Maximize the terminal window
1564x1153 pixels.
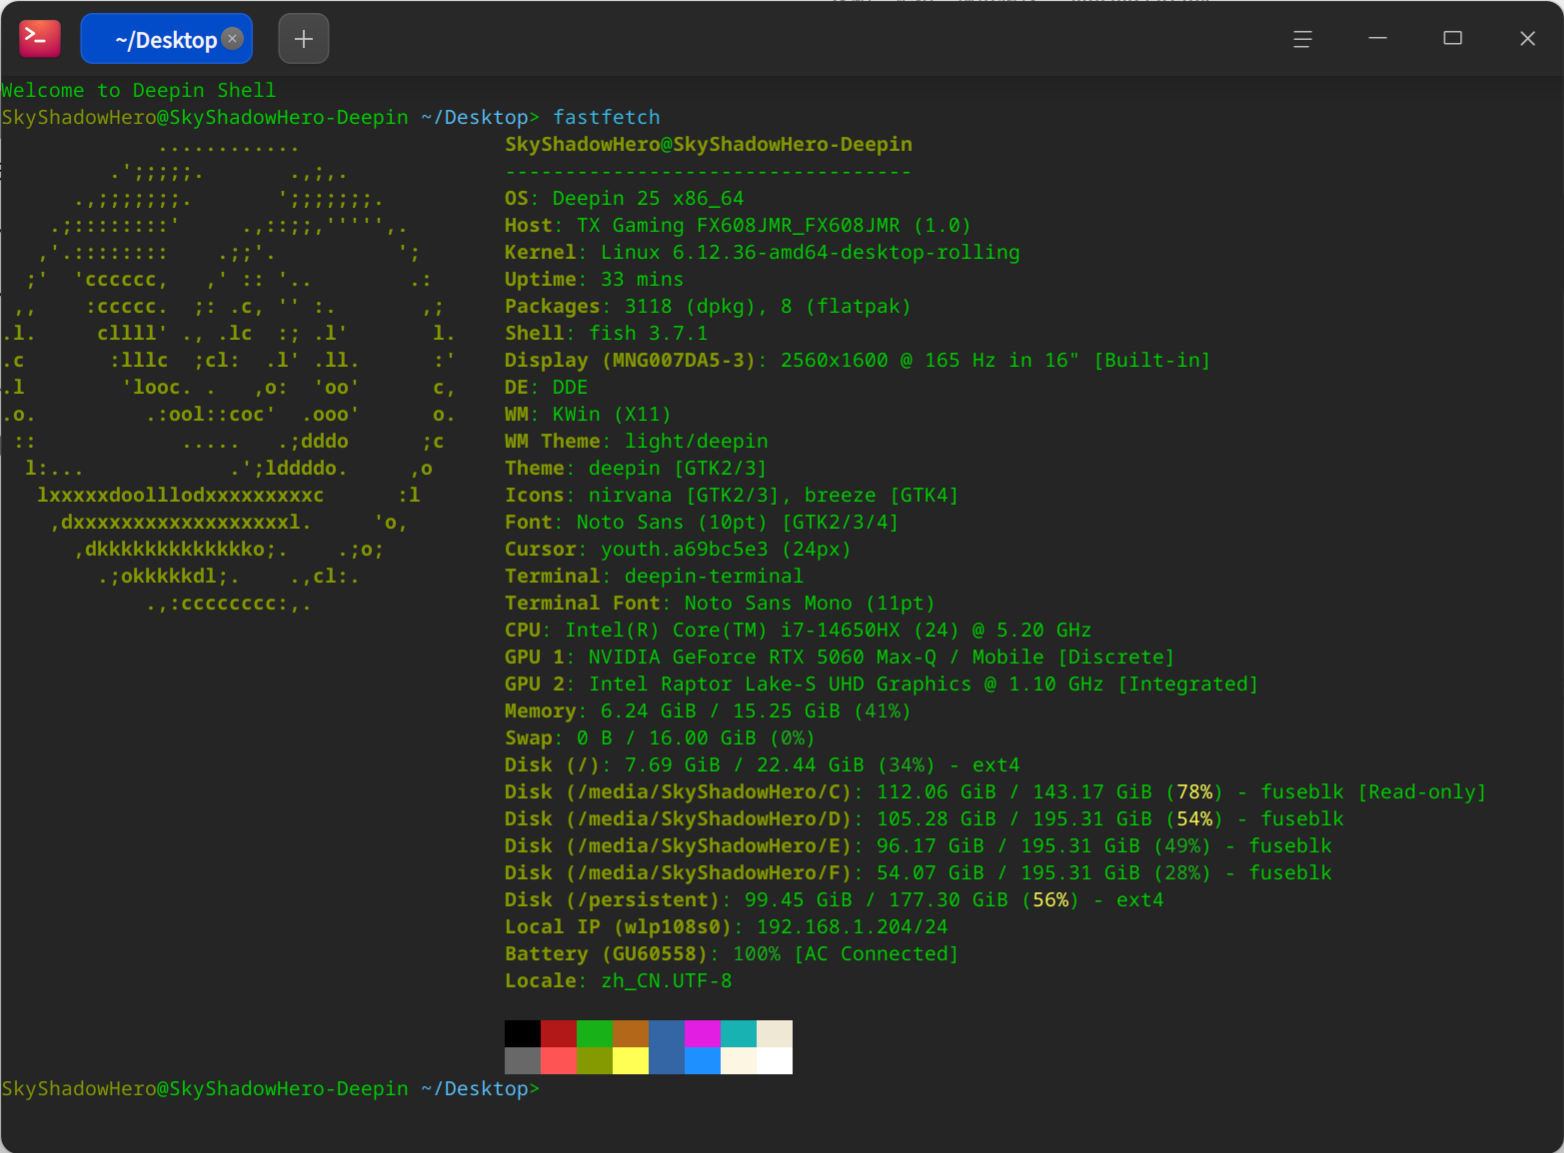tap(1453, 38)
